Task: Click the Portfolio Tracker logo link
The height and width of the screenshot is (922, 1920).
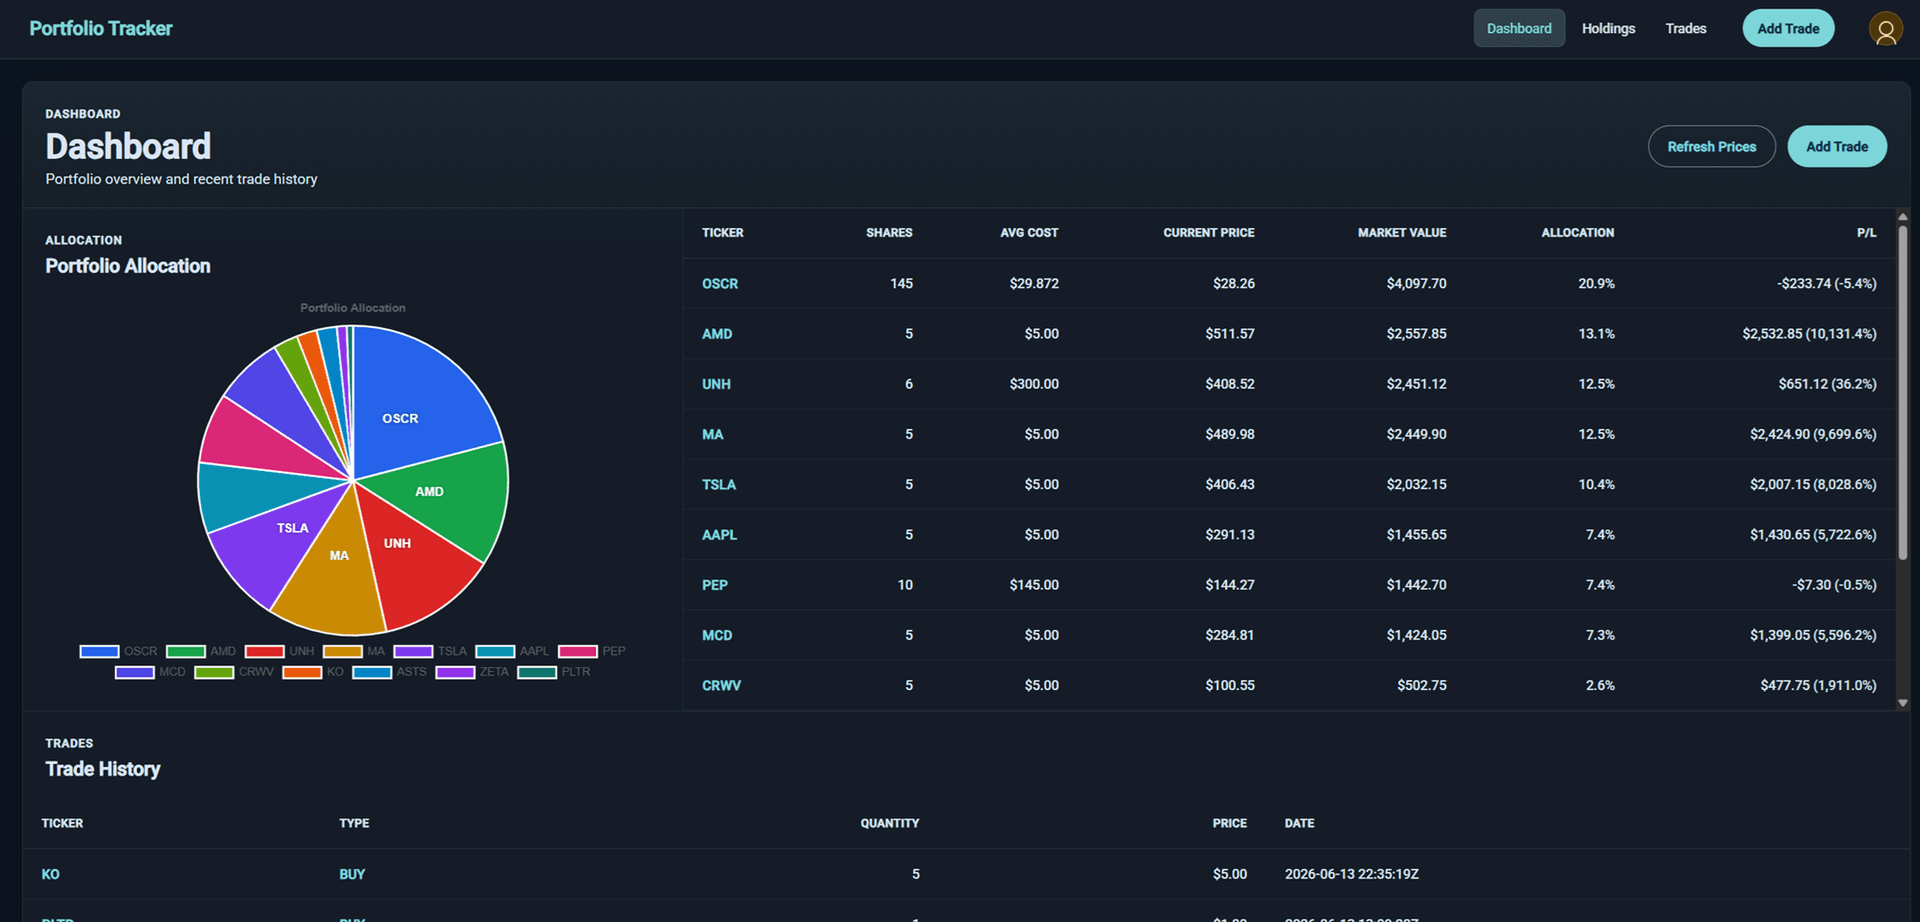Action: [x=101, y=29]
